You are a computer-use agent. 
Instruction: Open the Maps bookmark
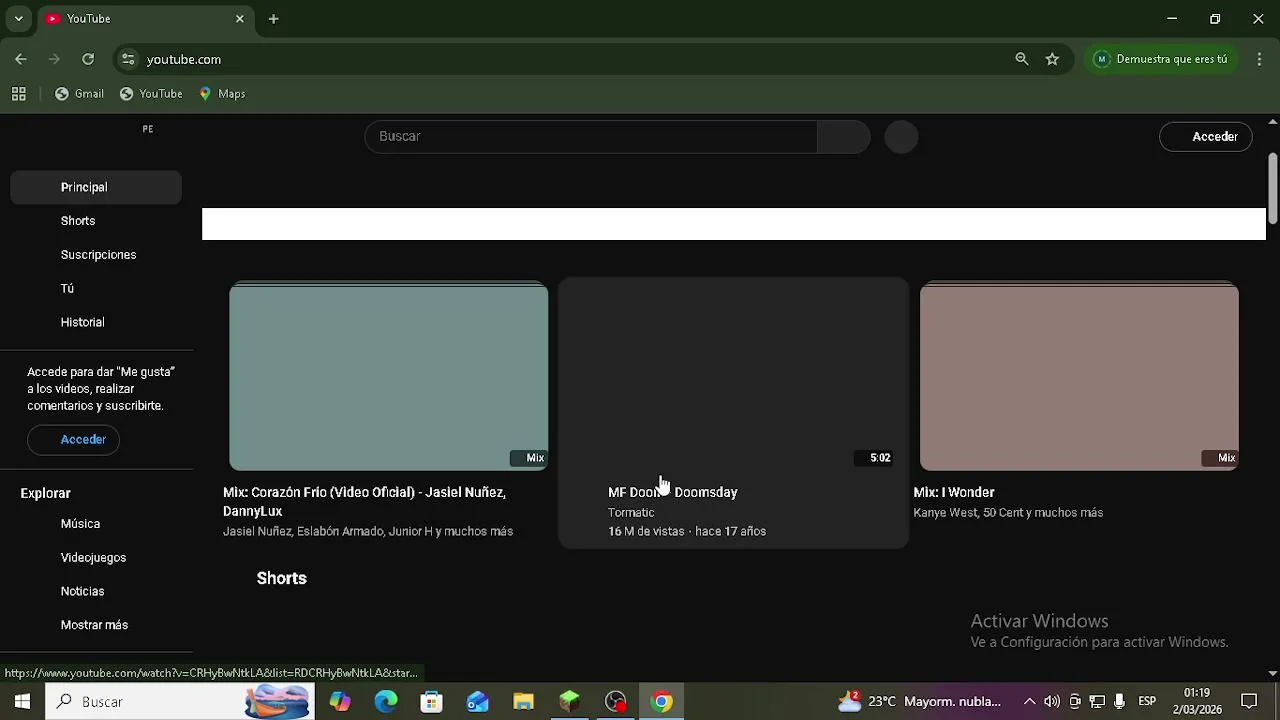[x=222, y=94]
